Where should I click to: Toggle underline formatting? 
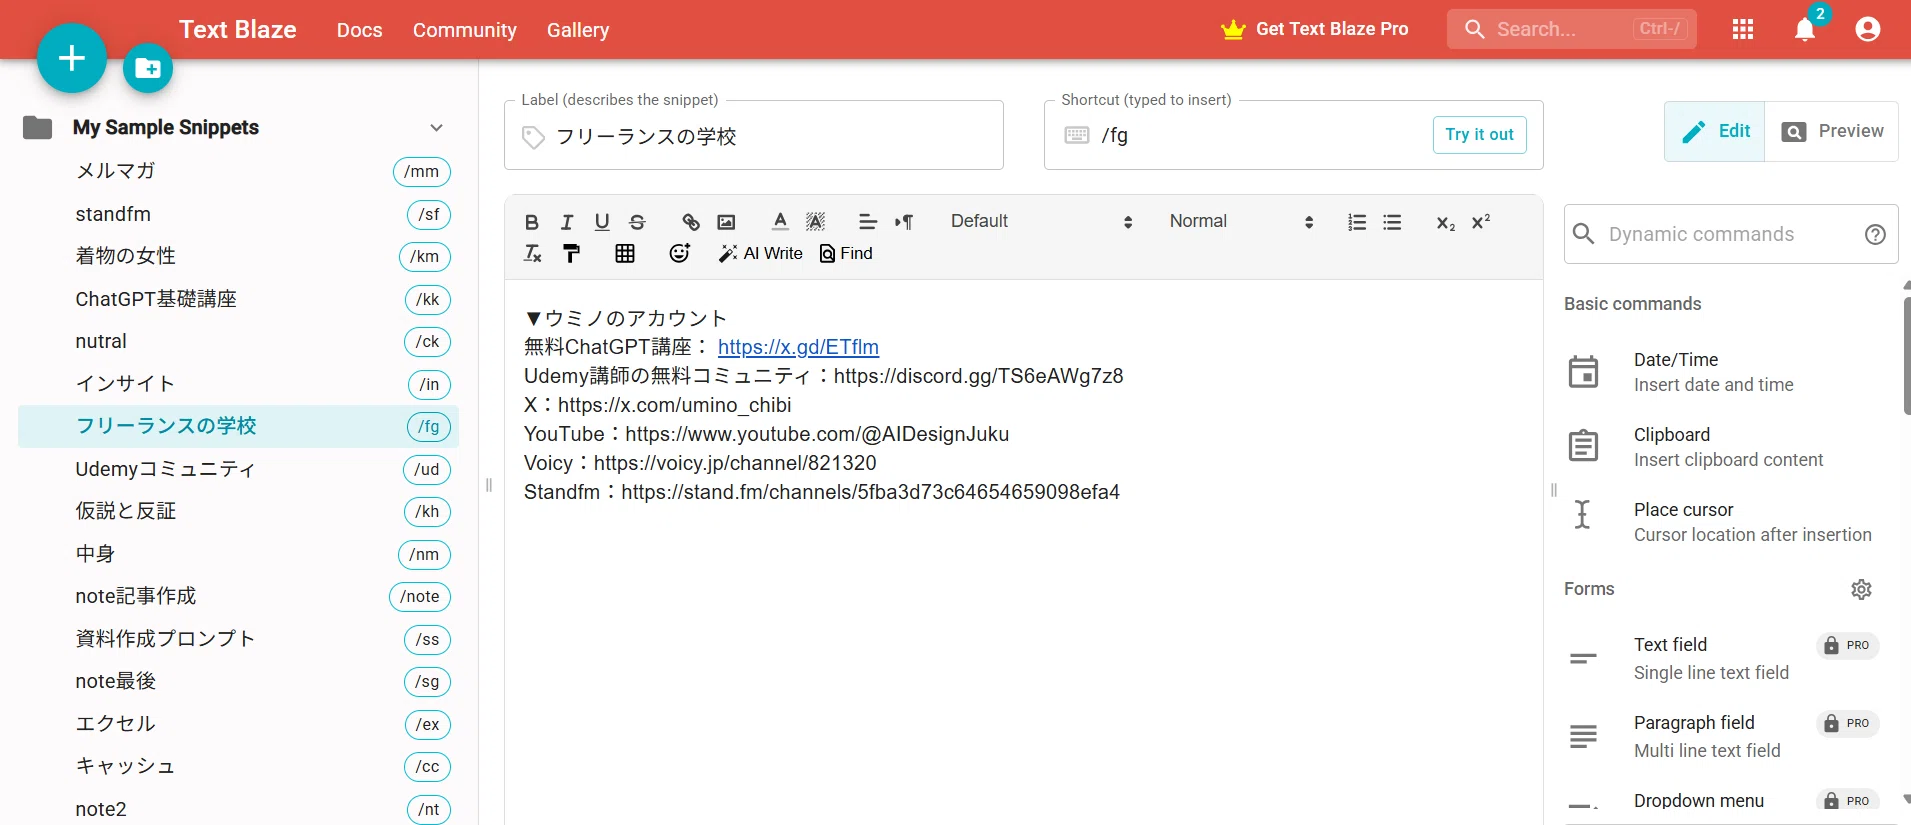pyautogui.click(x=601, y=222)
